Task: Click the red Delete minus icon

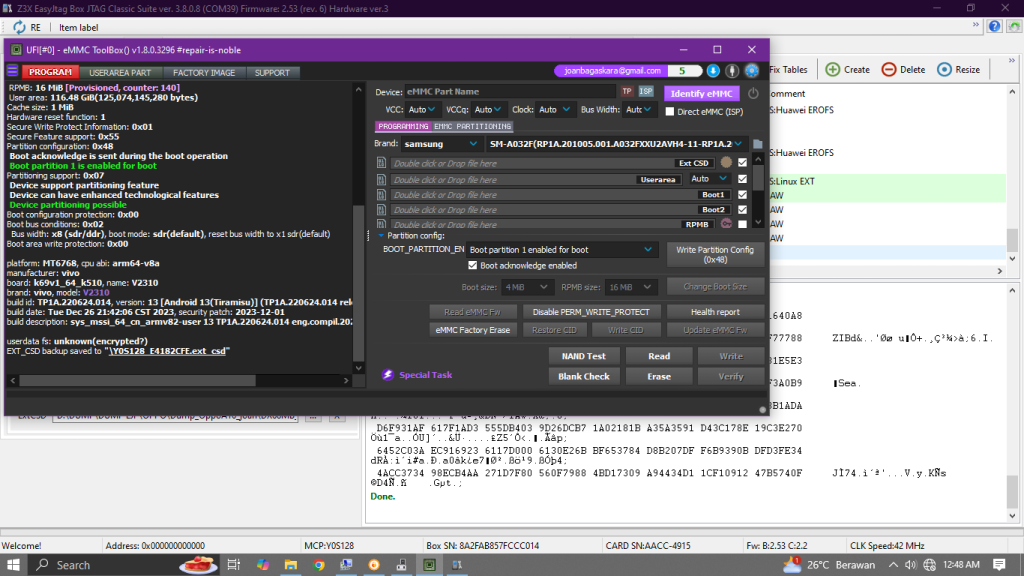Action: click(x=889, y=69)
